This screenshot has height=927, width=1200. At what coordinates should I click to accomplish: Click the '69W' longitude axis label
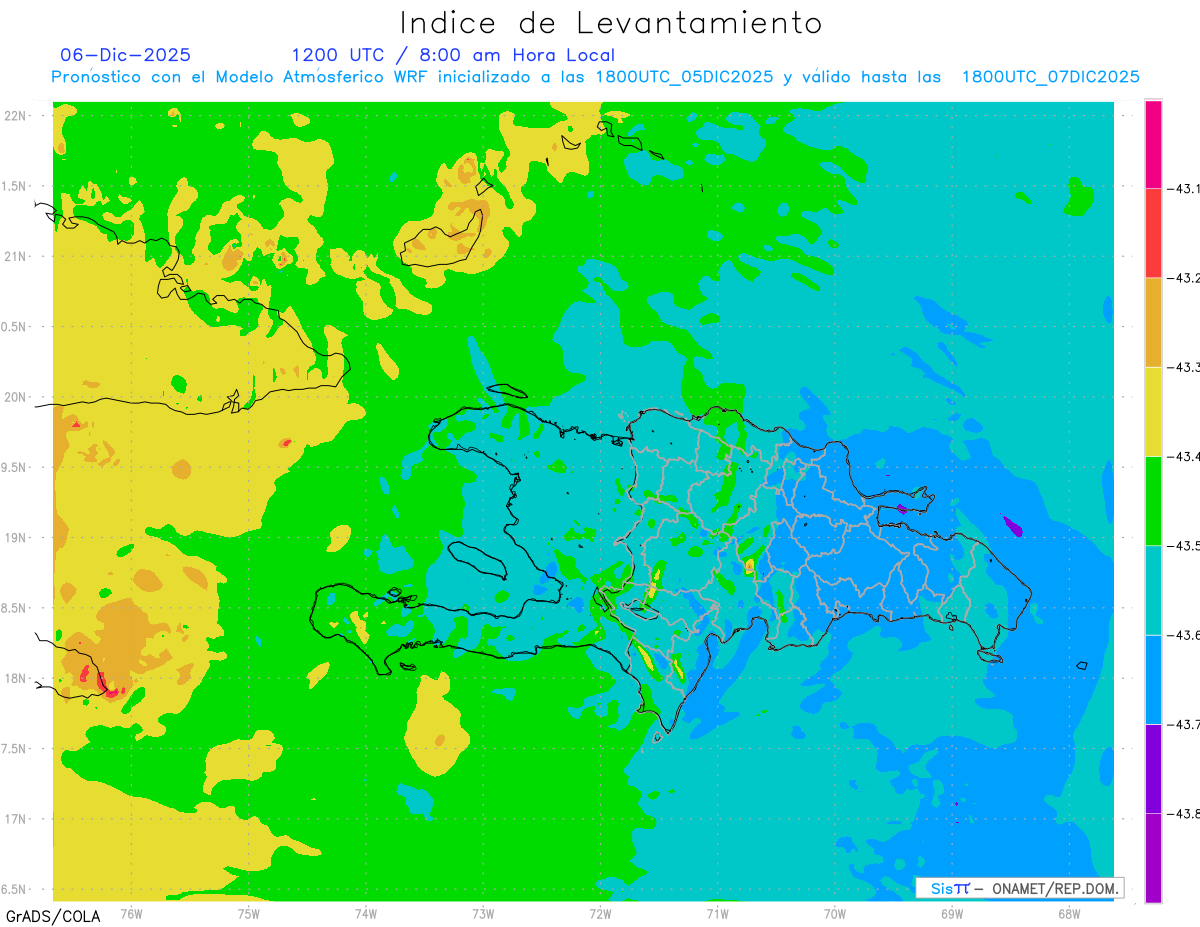pyautogui.click(x=952, y=913)
